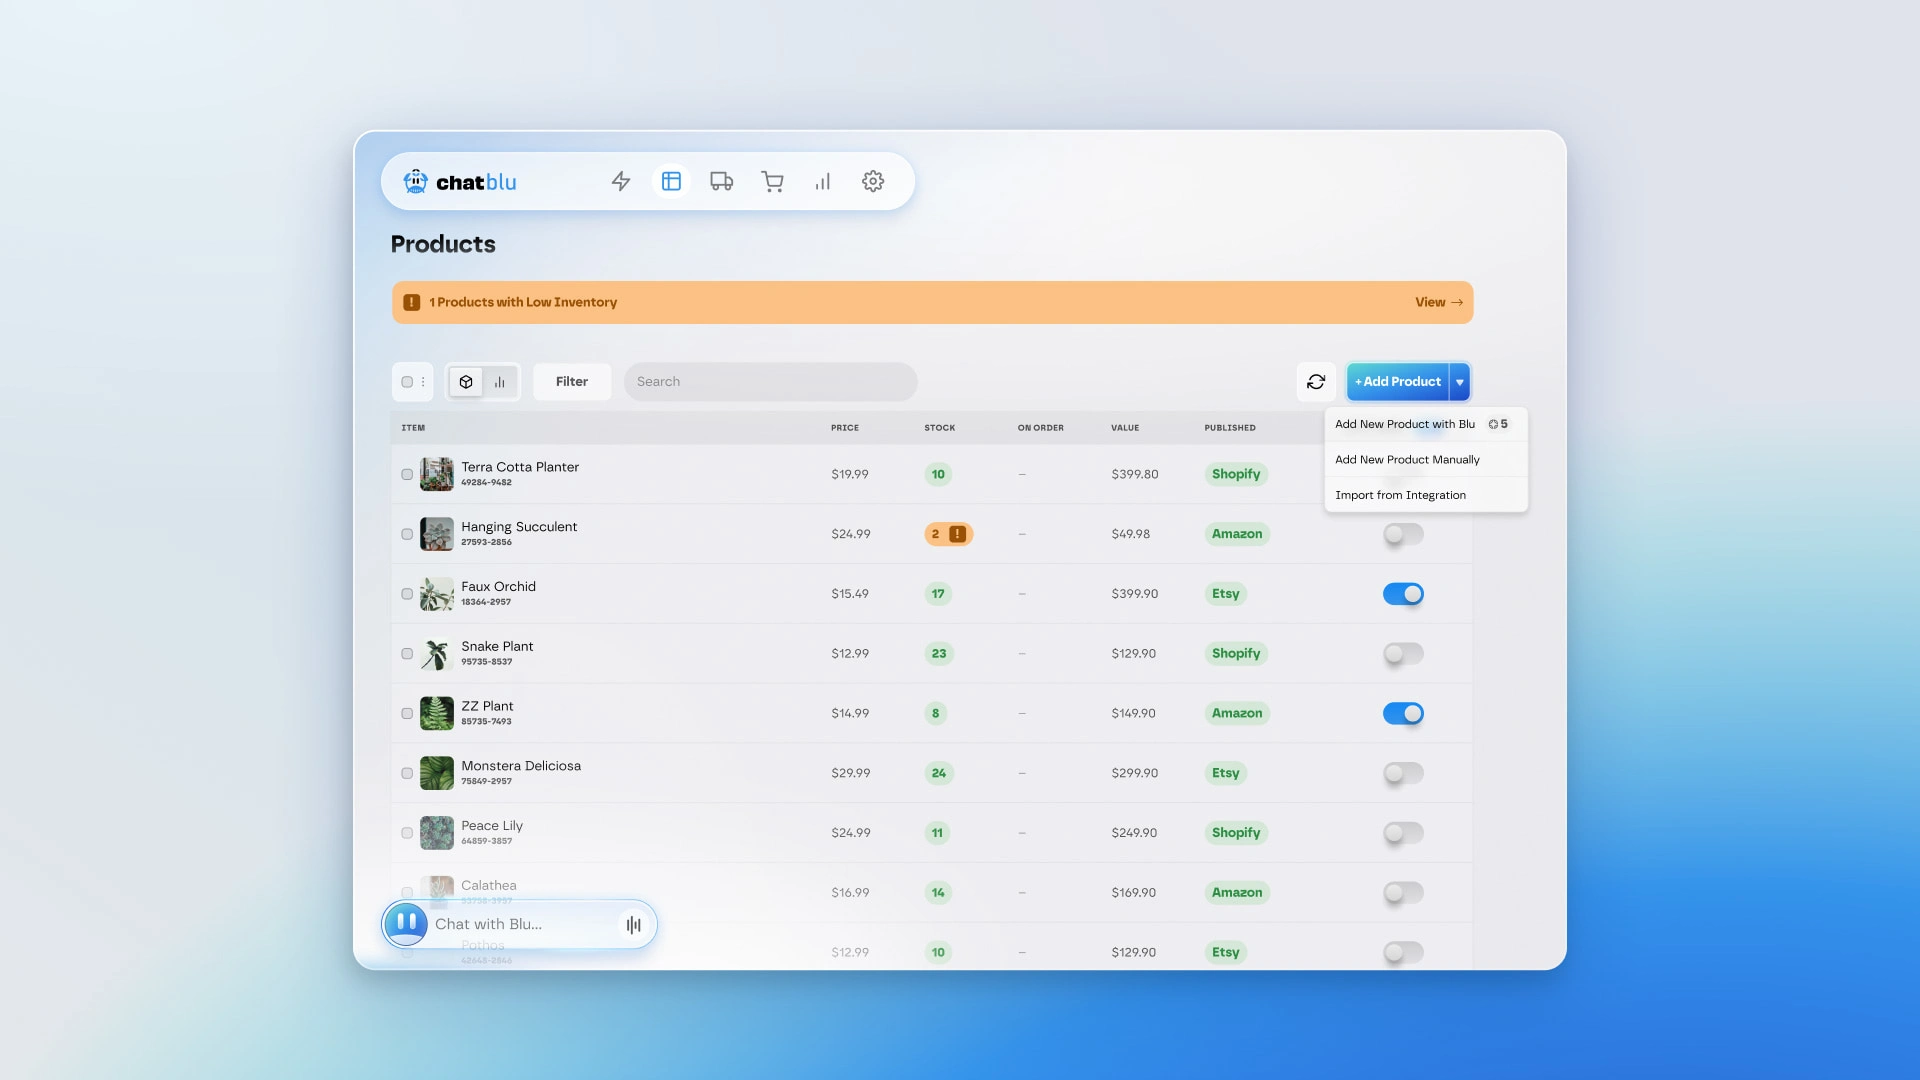Go to the shopping cart orders page
1920x1080 pixels.
(x=772, y=181)
